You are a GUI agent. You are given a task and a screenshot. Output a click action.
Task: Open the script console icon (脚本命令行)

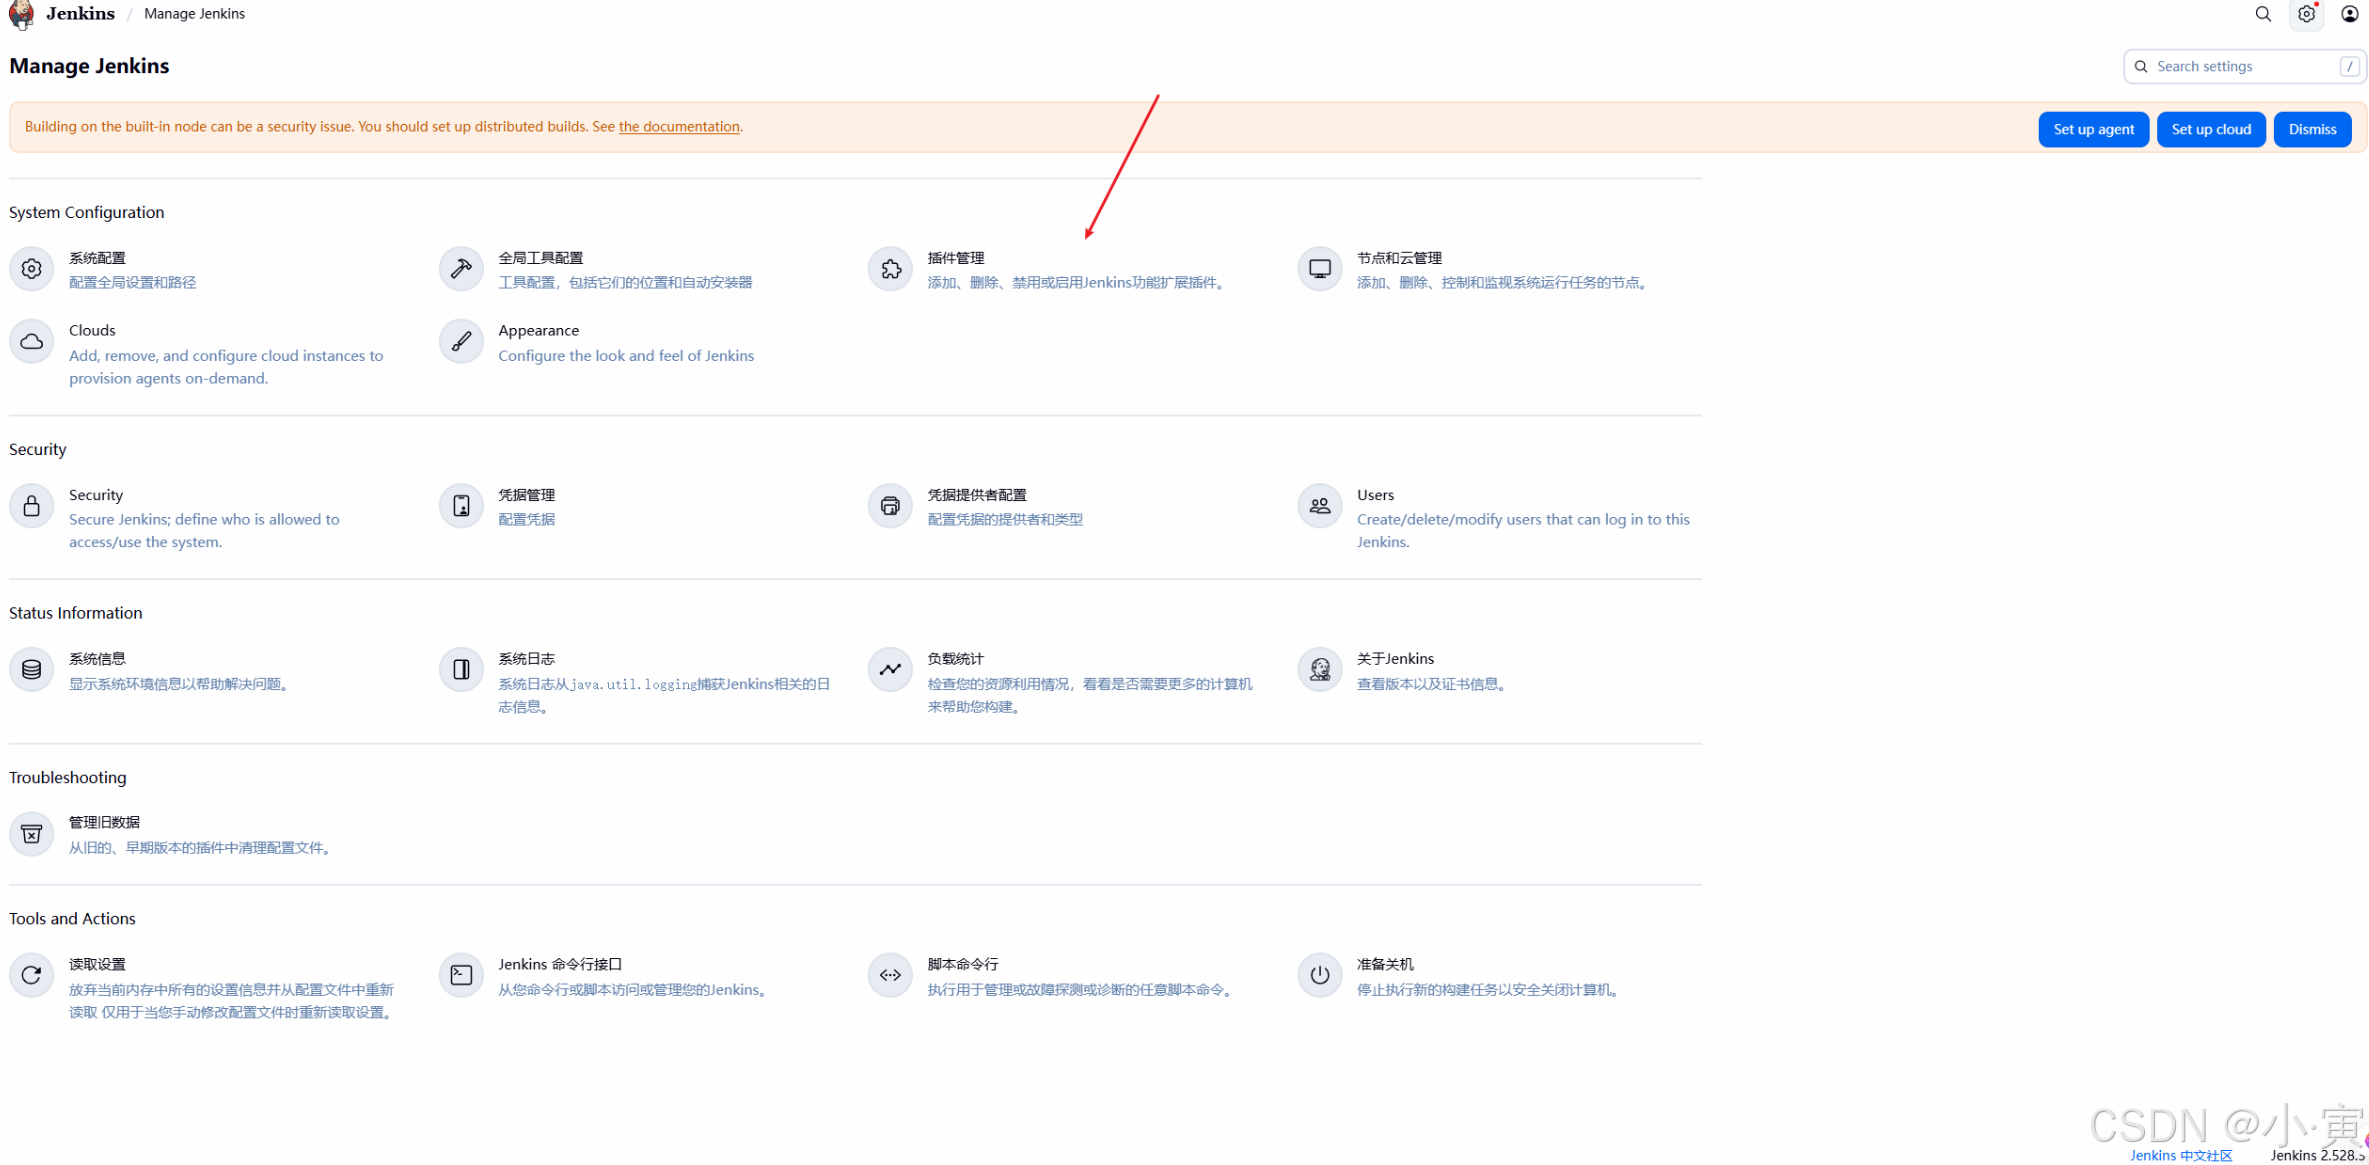point(890,975)
